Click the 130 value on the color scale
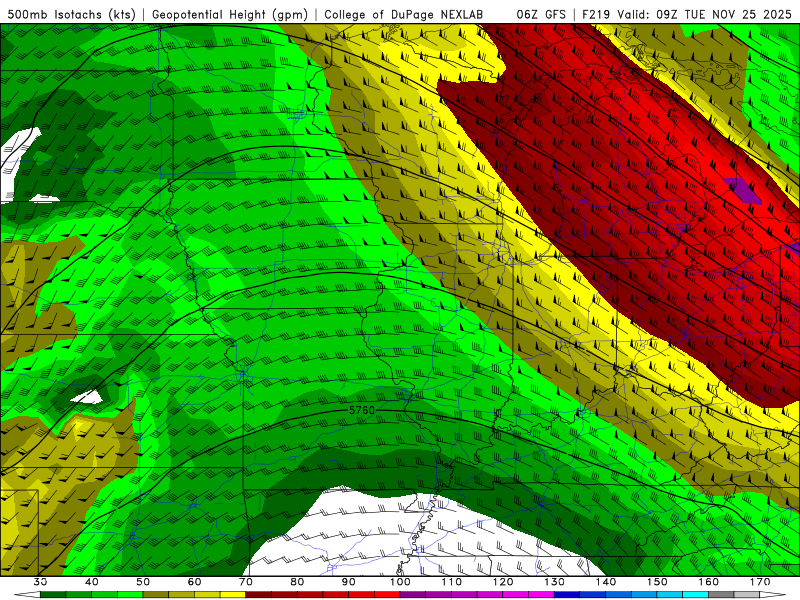Viewport: 800px width, 600px height. (555, 582)
